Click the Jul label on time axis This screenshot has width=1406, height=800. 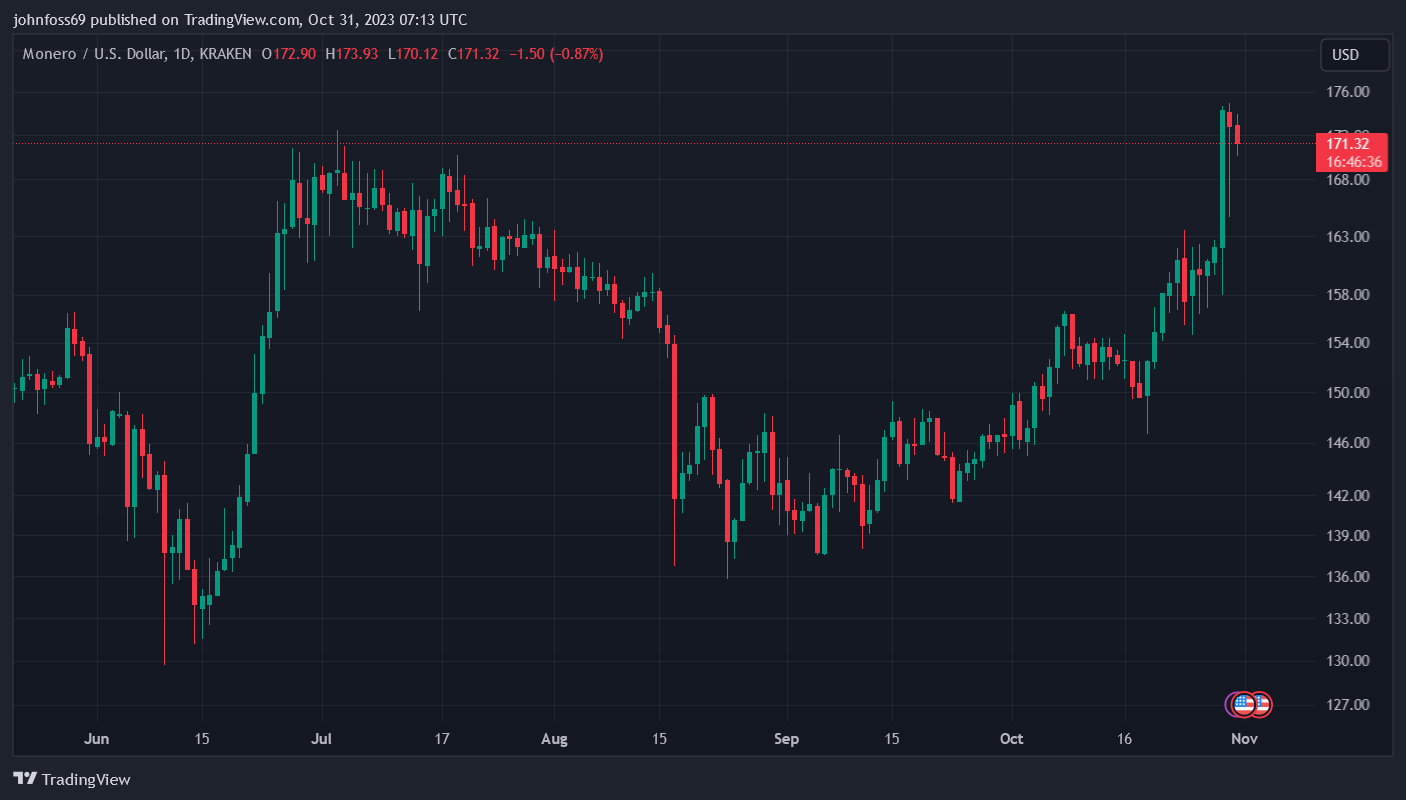point(321,739)
